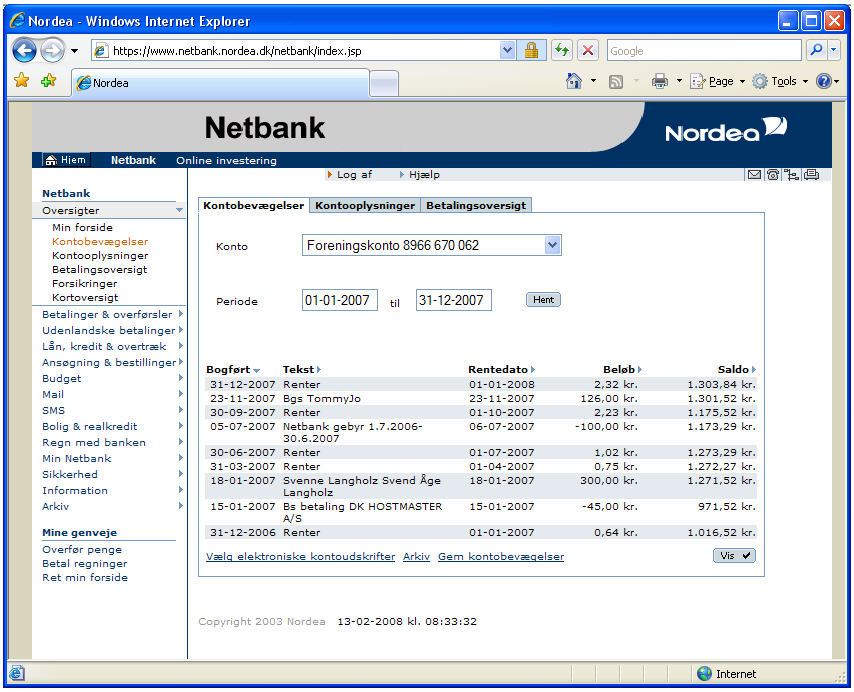
Task: Click the Hent button
Action: (543, 299)
